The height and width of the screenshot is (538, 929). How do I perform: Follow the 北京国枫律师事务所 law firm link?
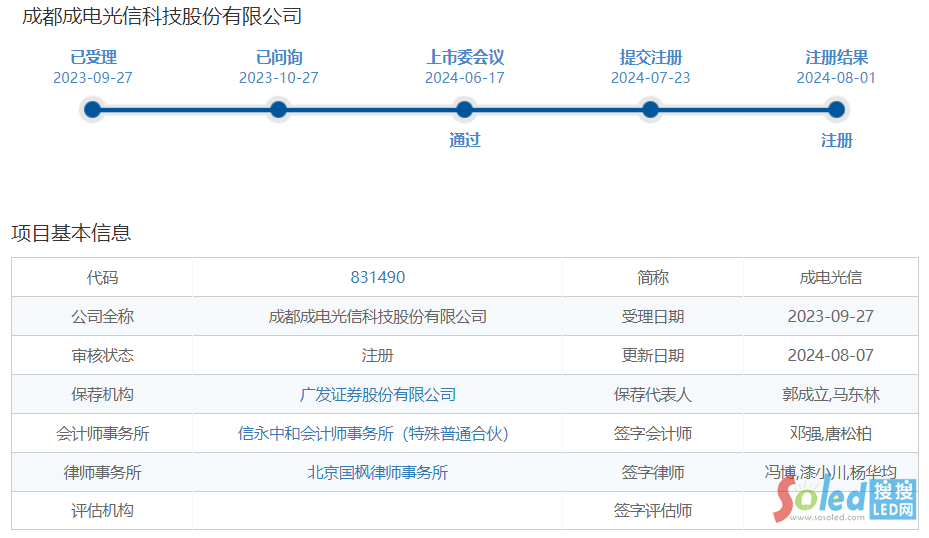pyautogui.click(x=378, y=473)
